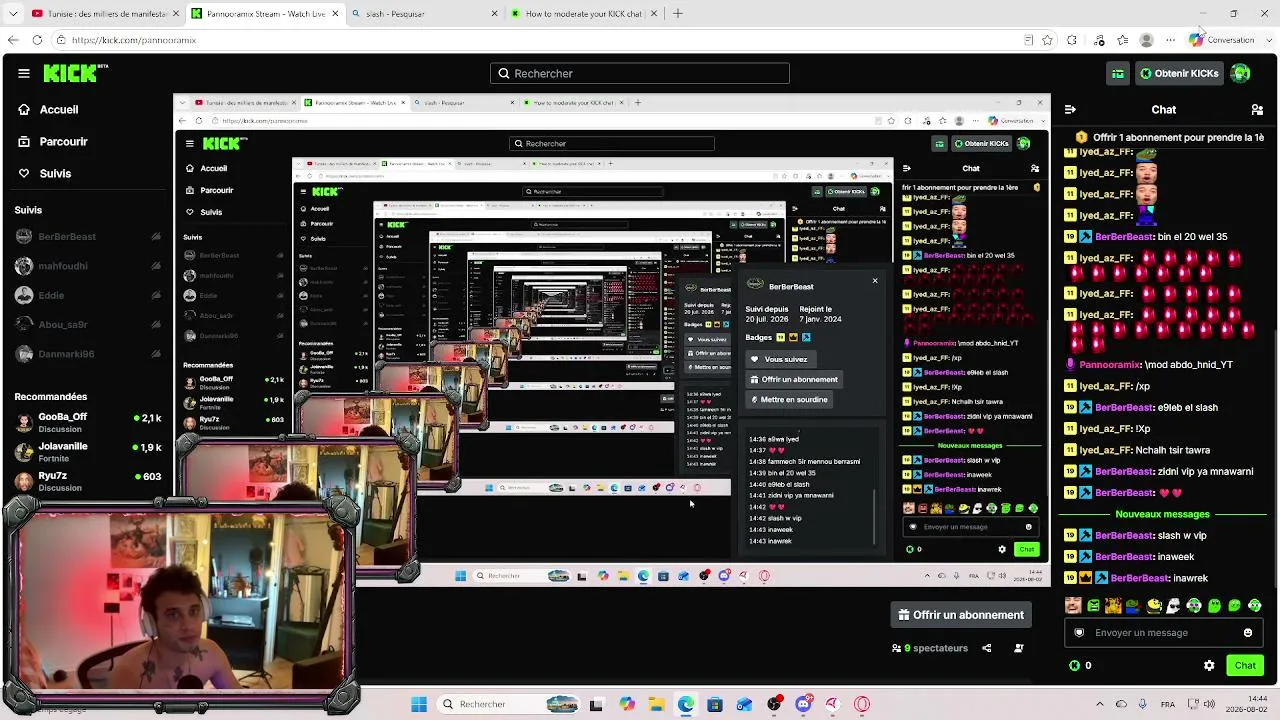Screen dimensions: 1280x720
Task: Click the gift banner Offrir 1 abonnement in chat
Action: click(x=1169, y=137)
